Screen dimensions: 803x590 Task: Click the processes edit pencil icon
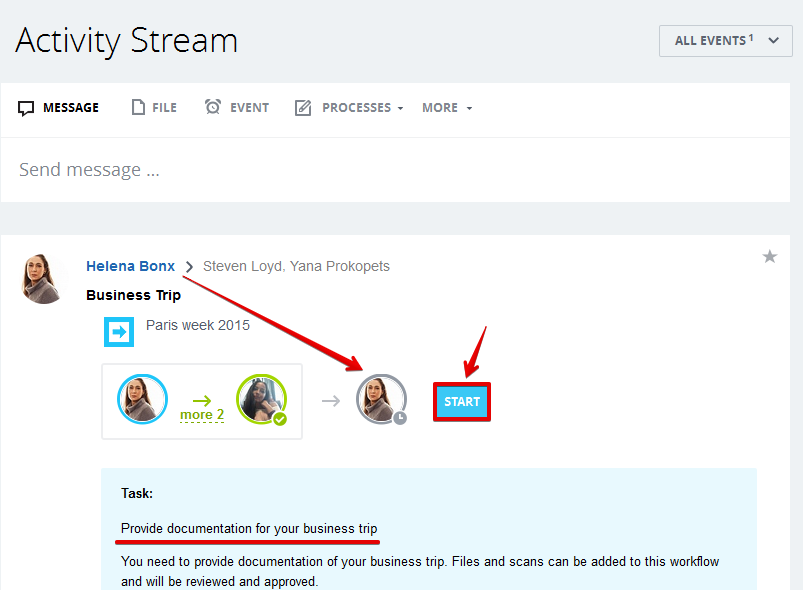coord(303,108)
